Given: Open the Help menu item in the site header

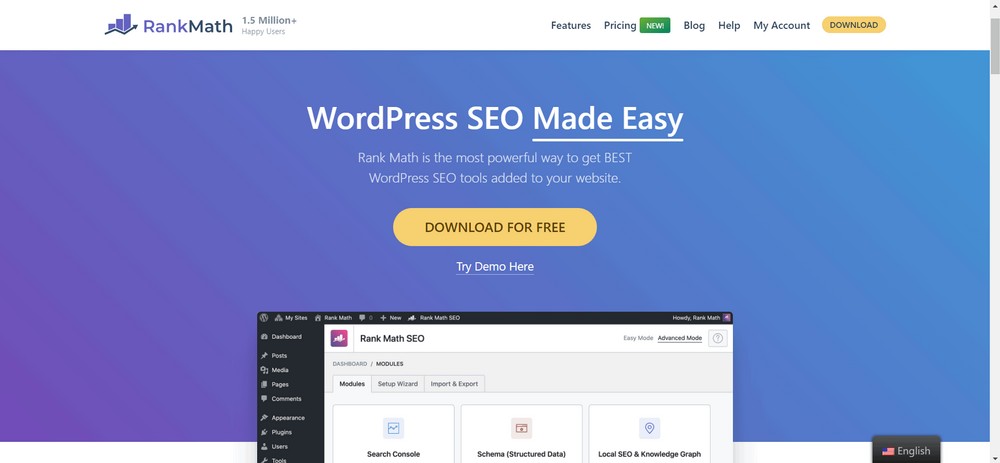Looking at the screenshot, I should (x=729, y=26).
